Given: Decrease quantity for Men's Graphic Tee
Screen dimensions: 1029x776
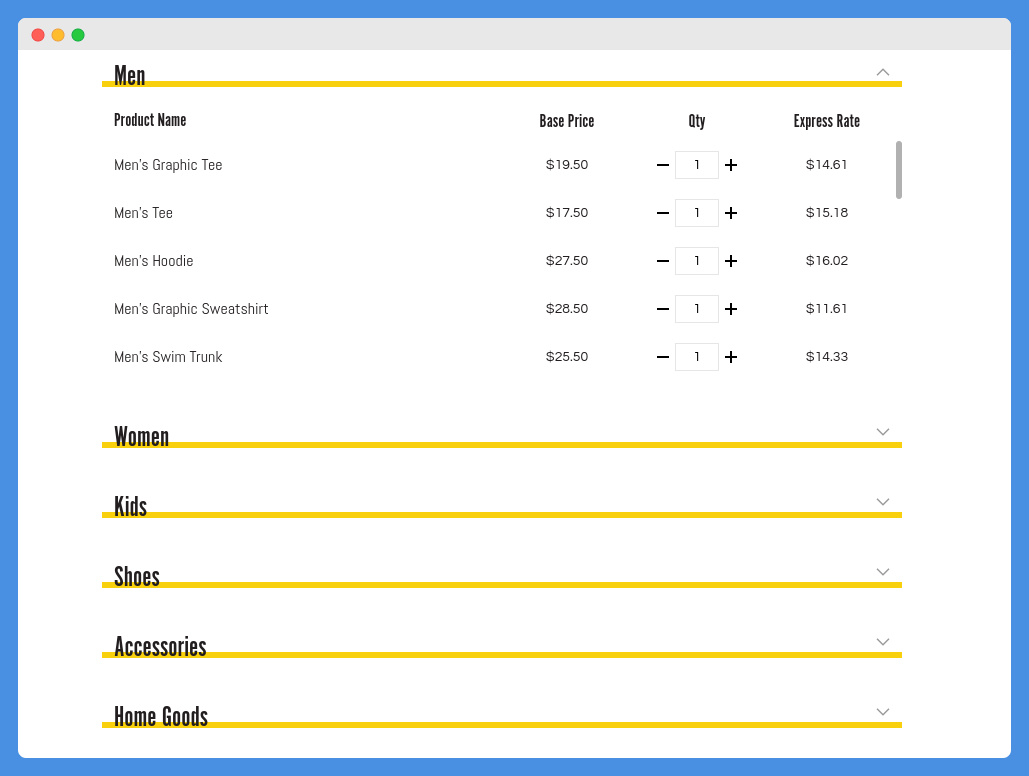Looking at the screenshot, I should [663, 165].
